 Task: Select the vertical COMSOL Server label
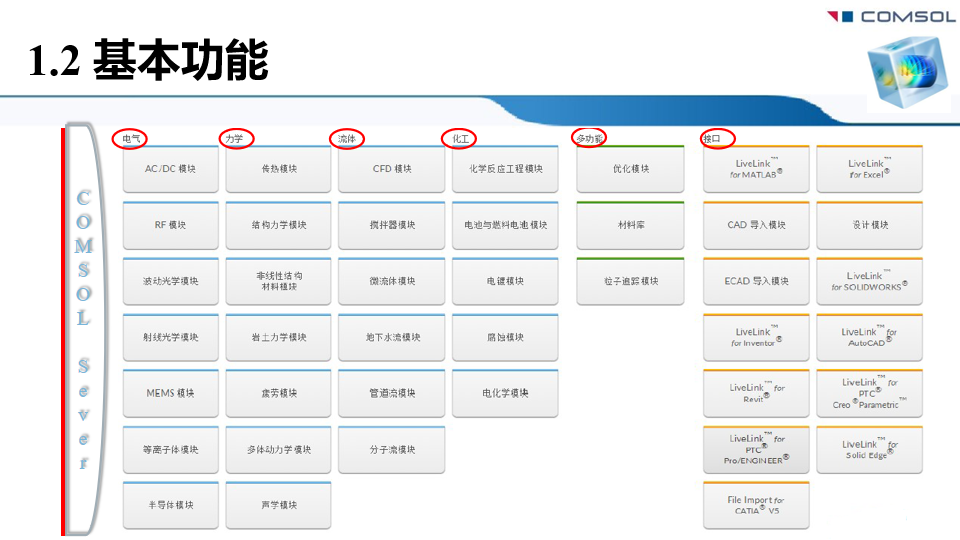tap(84, 329)
